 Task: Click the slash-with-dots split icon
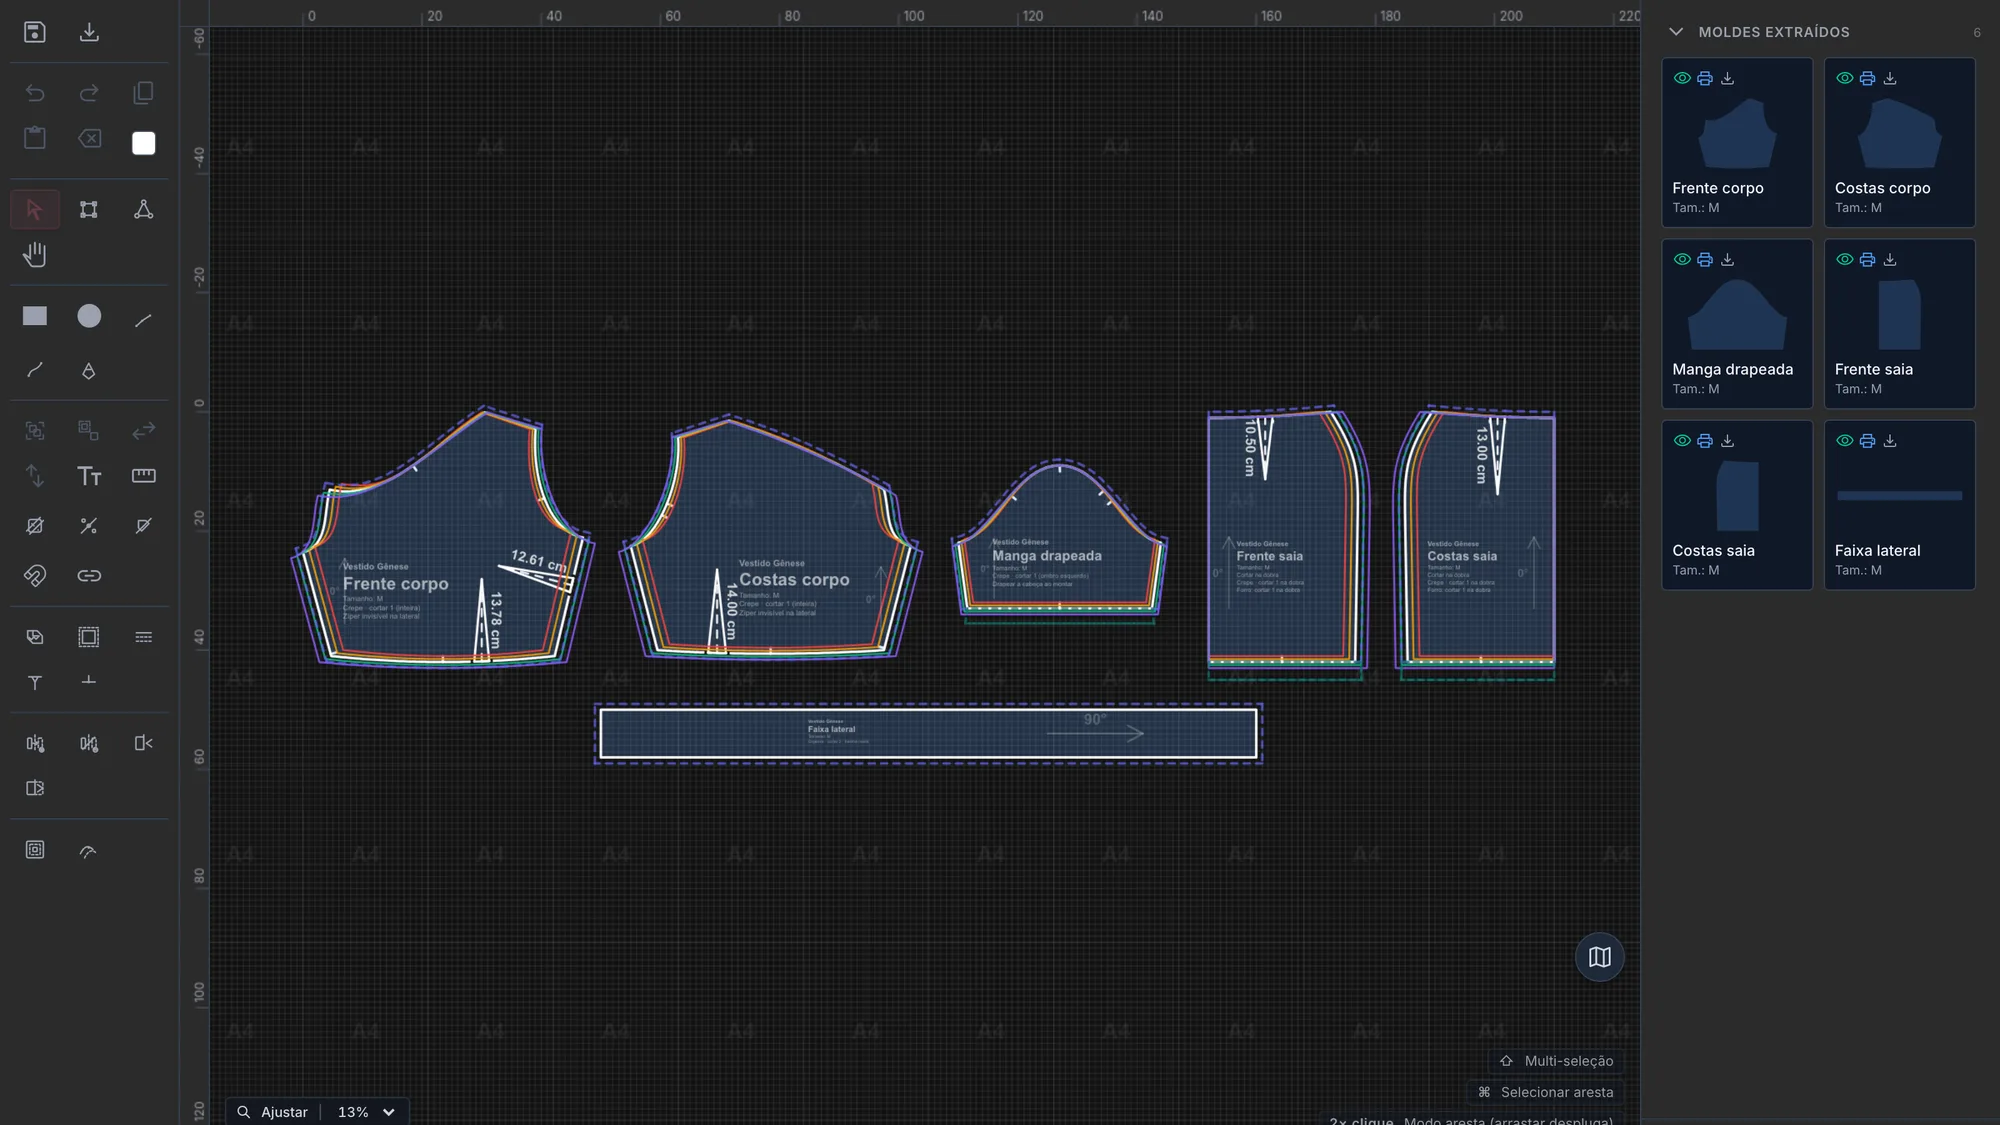89,526
